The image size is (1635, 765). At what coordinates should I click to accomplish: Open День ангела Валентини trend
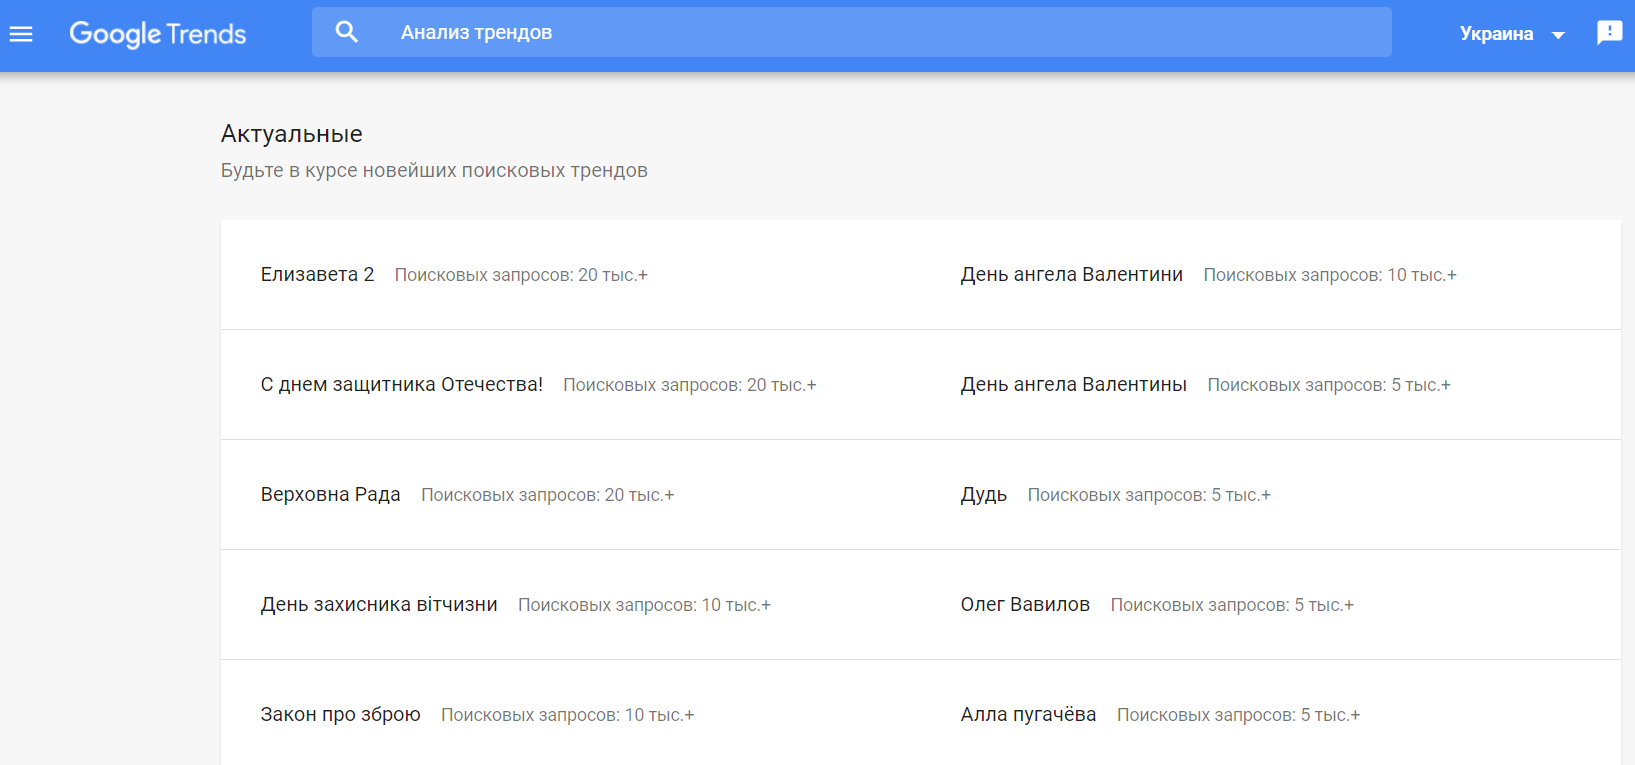click(1071, 274)
